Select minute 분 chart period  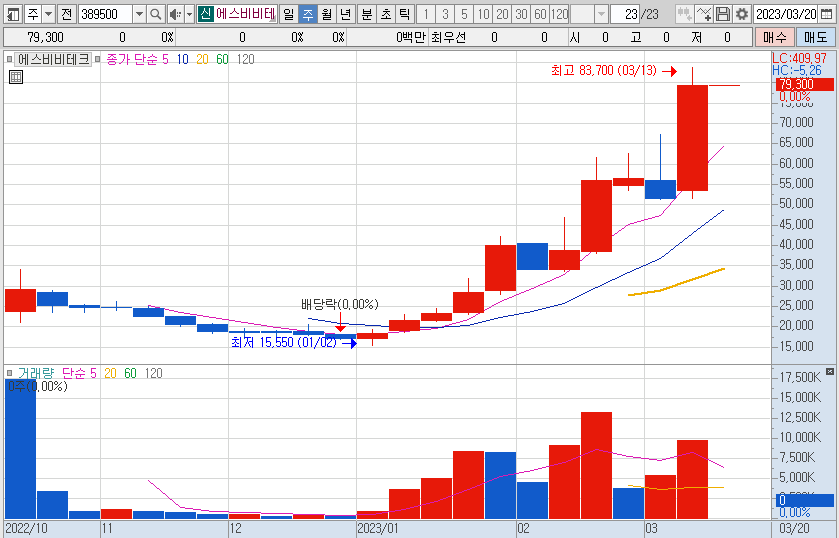tap(367, 14)
